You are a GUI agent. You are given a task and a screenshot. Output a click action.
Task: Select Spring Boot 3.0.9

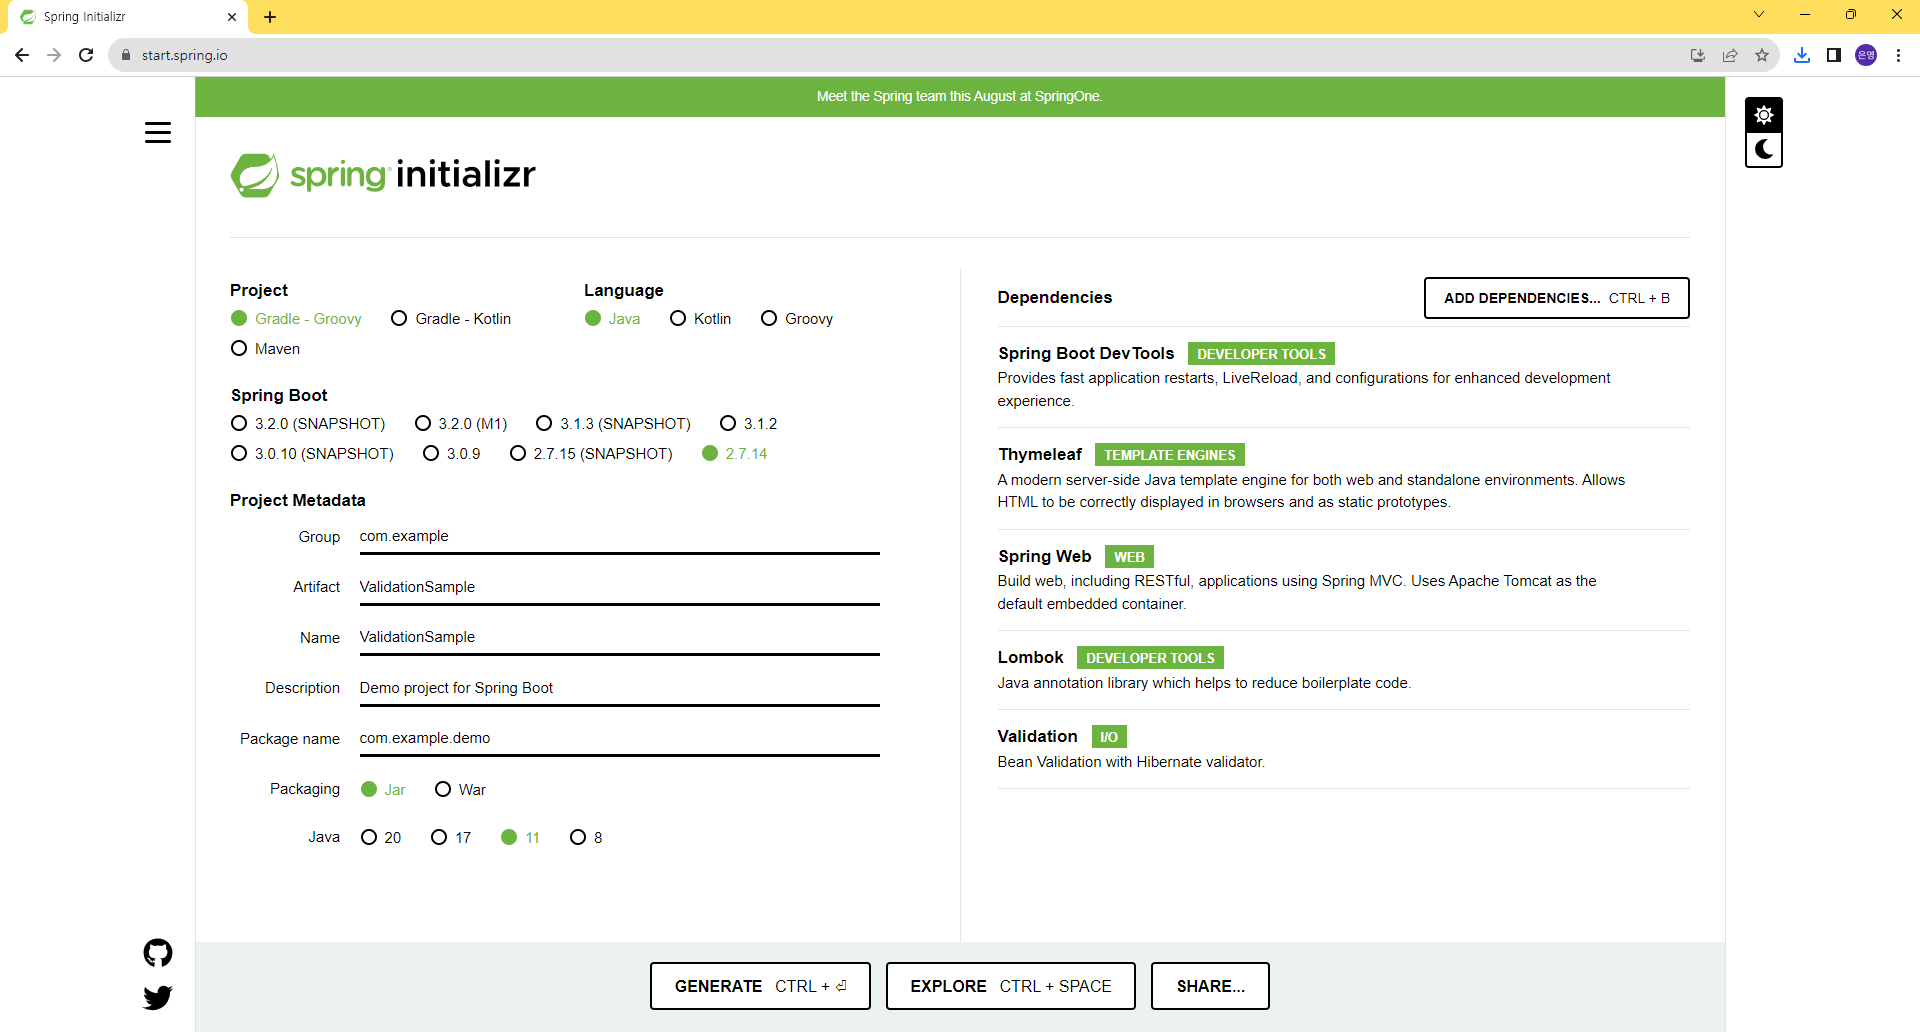click(452, 453)
